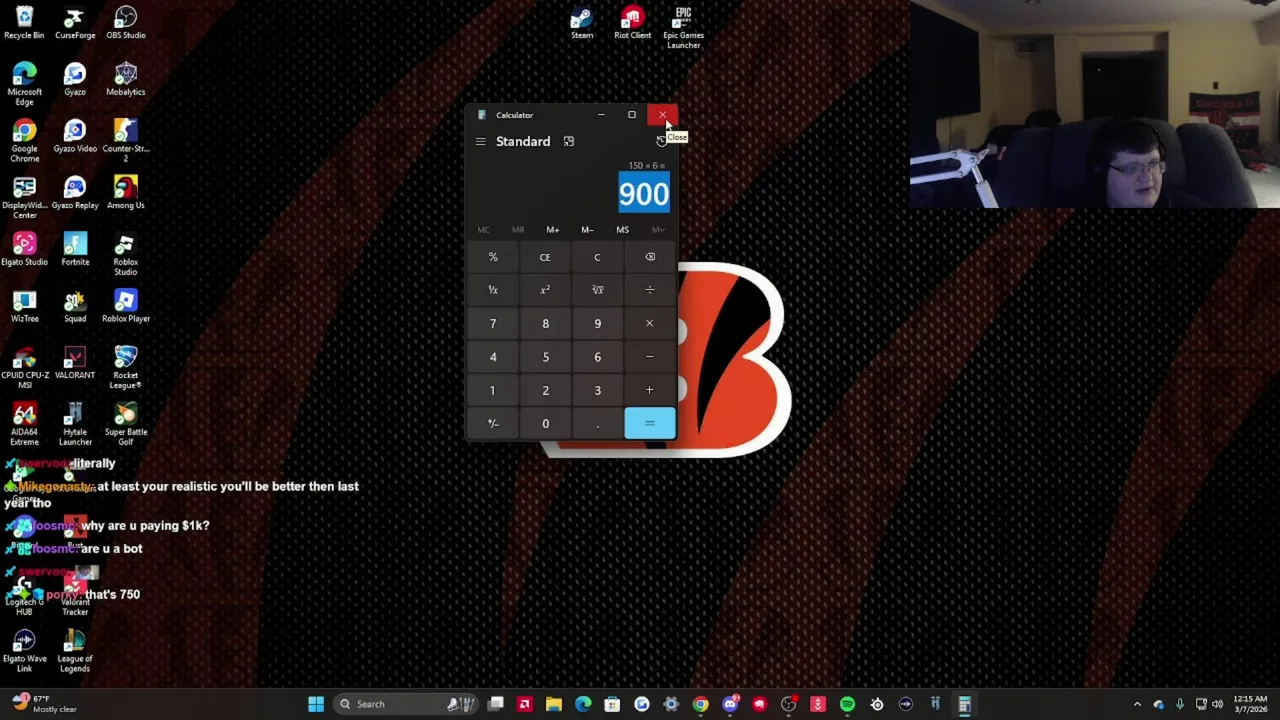
Task: Click the backspace key in Calculator
Action: [650, 257]
